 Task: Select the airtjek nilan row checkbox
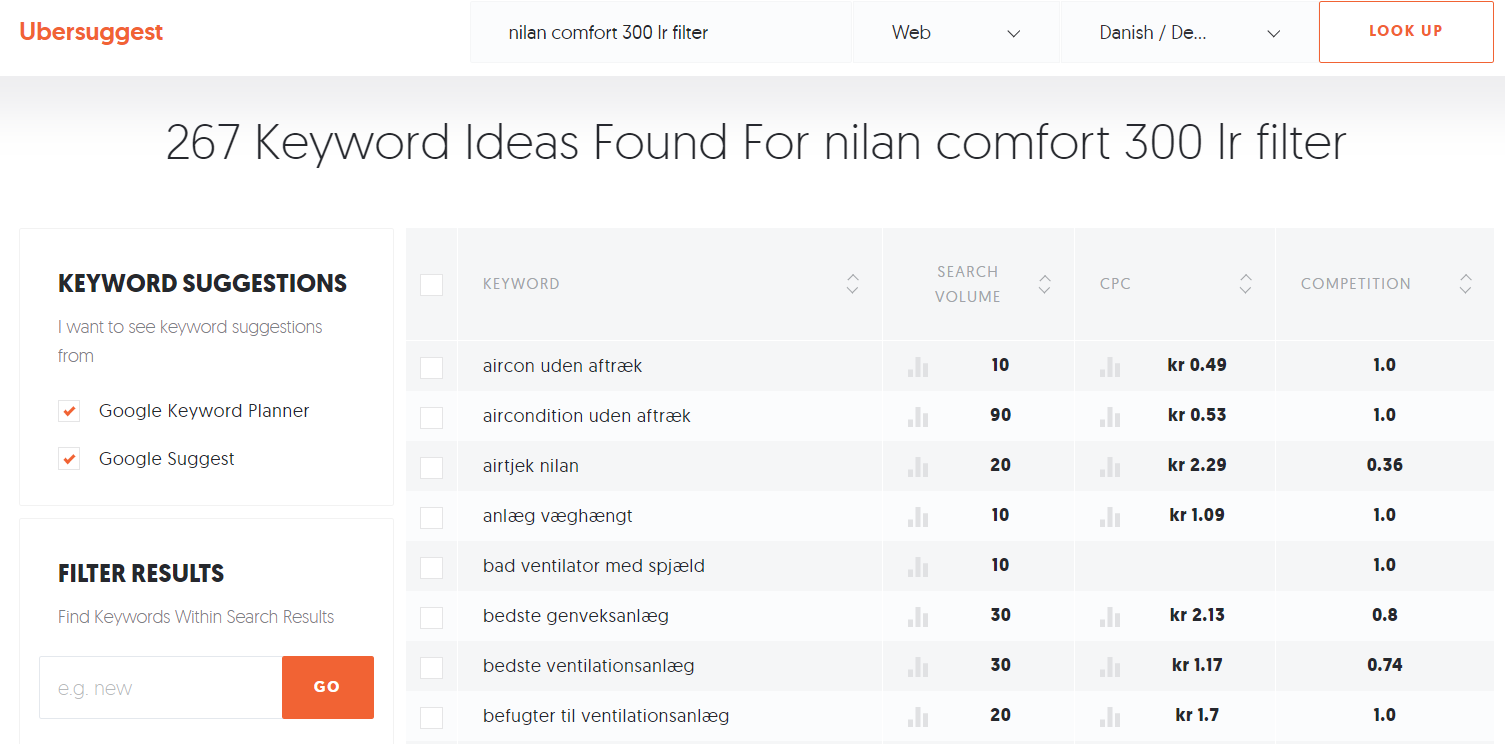point(431,467)
